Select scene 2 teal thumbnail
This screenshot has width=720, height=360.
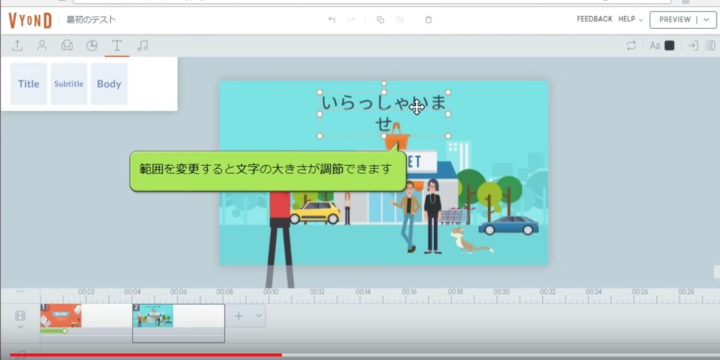point(153,315)
